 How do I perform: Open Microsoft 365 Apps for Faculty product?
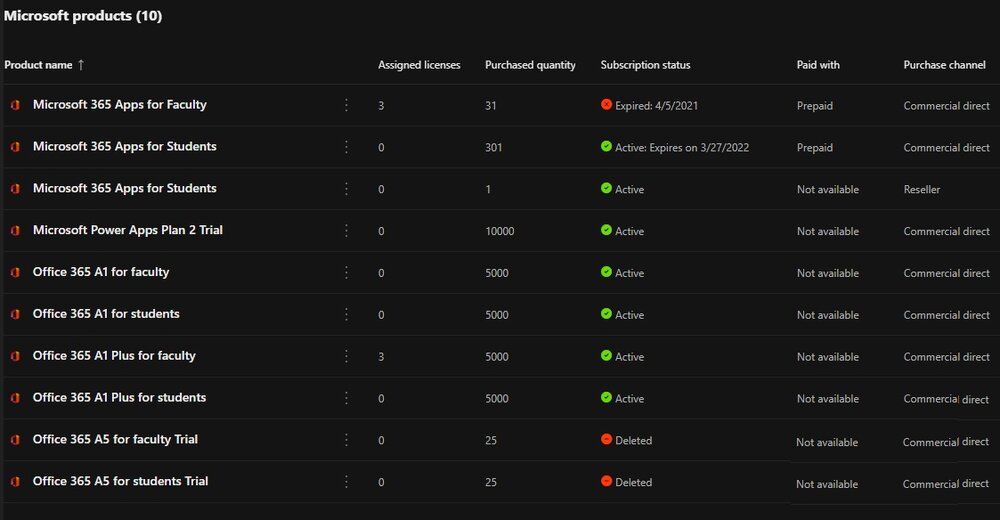coord(120,105)
